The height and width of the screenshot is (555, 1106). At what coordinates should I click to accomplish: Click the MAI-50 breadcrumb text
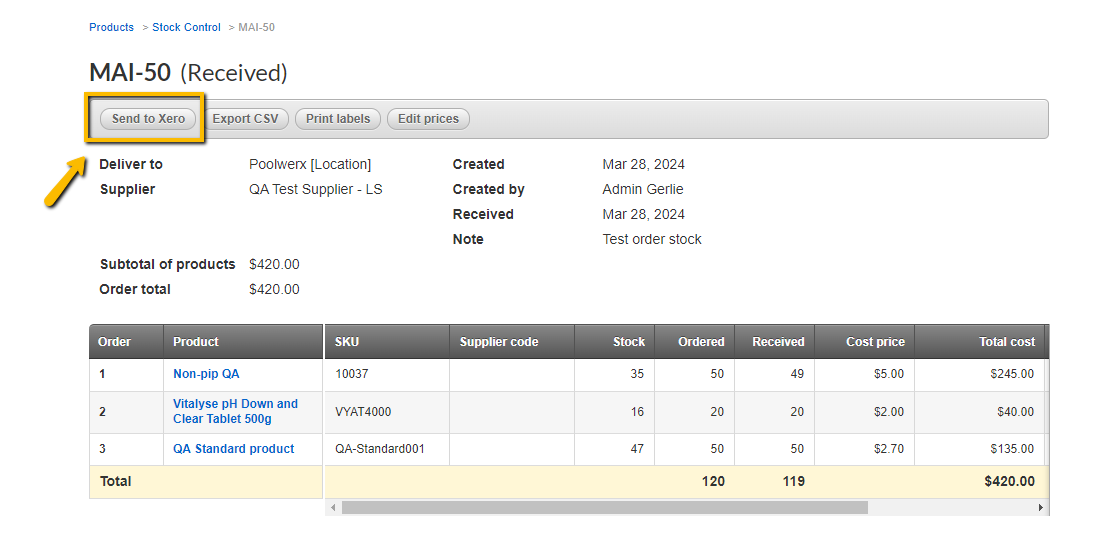click(x=257, y=27)
